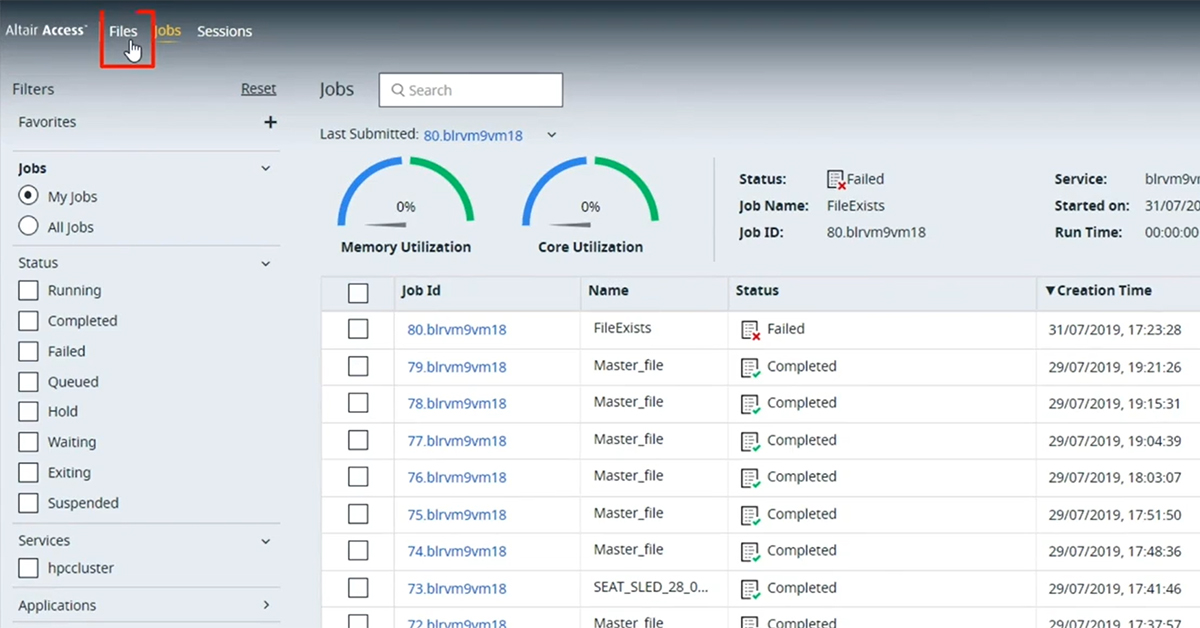This screenshot has width=1200, height=628.
Task: Switch to the Jobs tab
Action: 168,31
